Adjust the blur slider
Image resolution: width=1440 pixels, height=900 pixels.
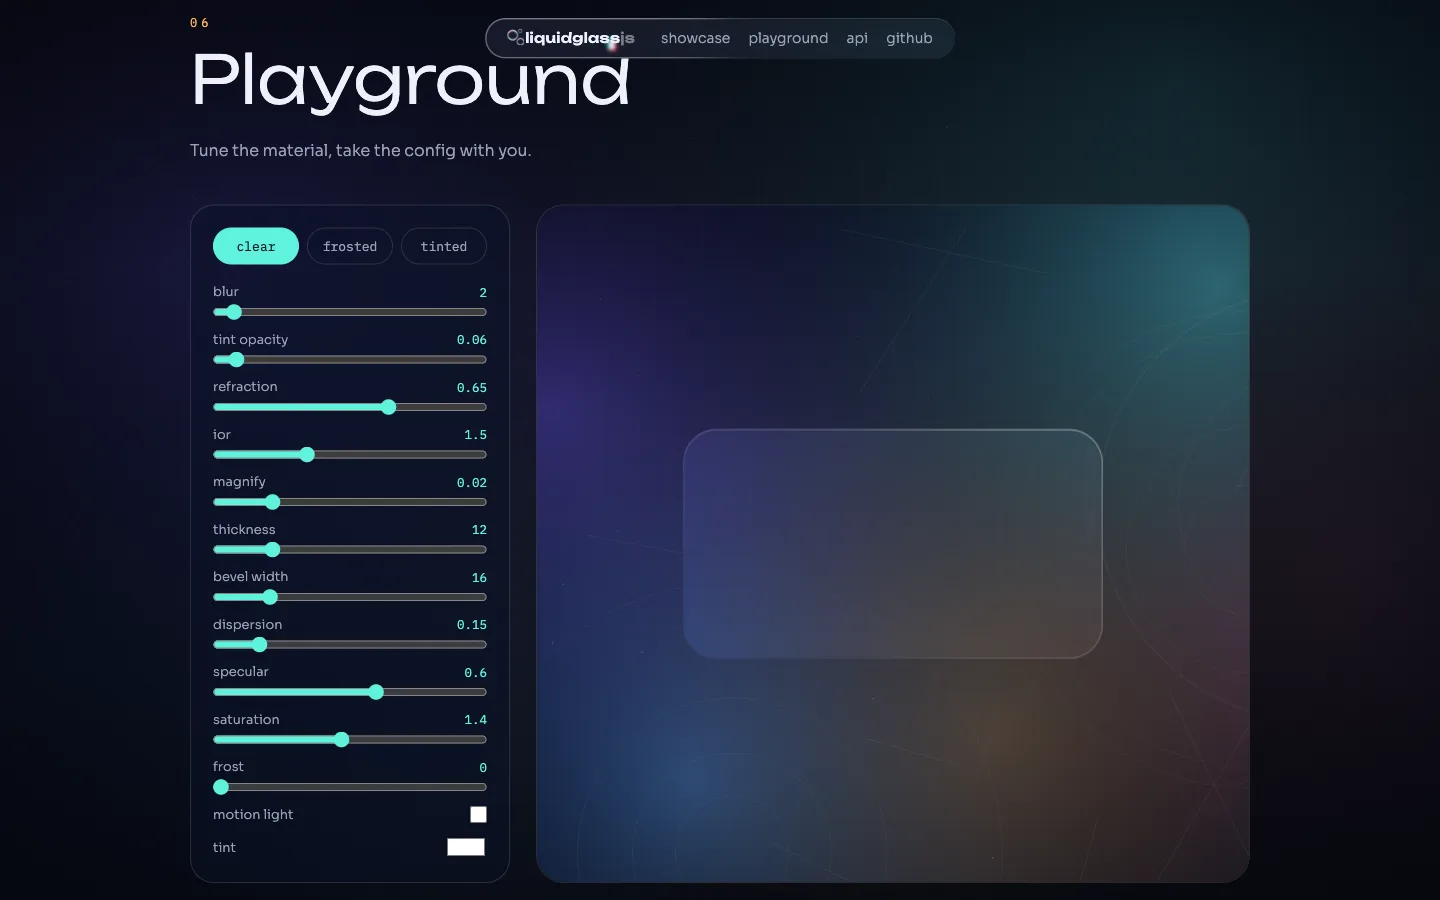350,312
